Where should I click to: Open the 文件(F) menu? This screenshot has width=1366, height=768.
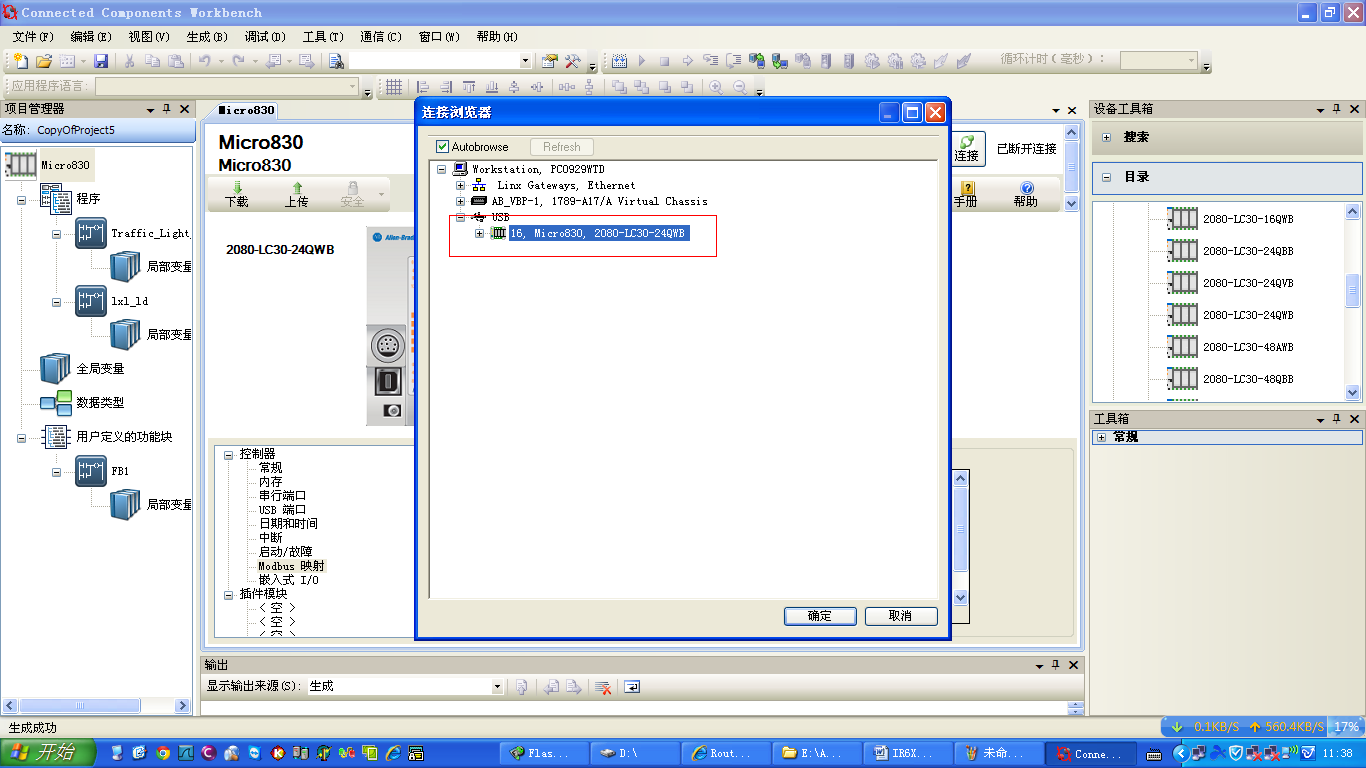coord(33,37)
